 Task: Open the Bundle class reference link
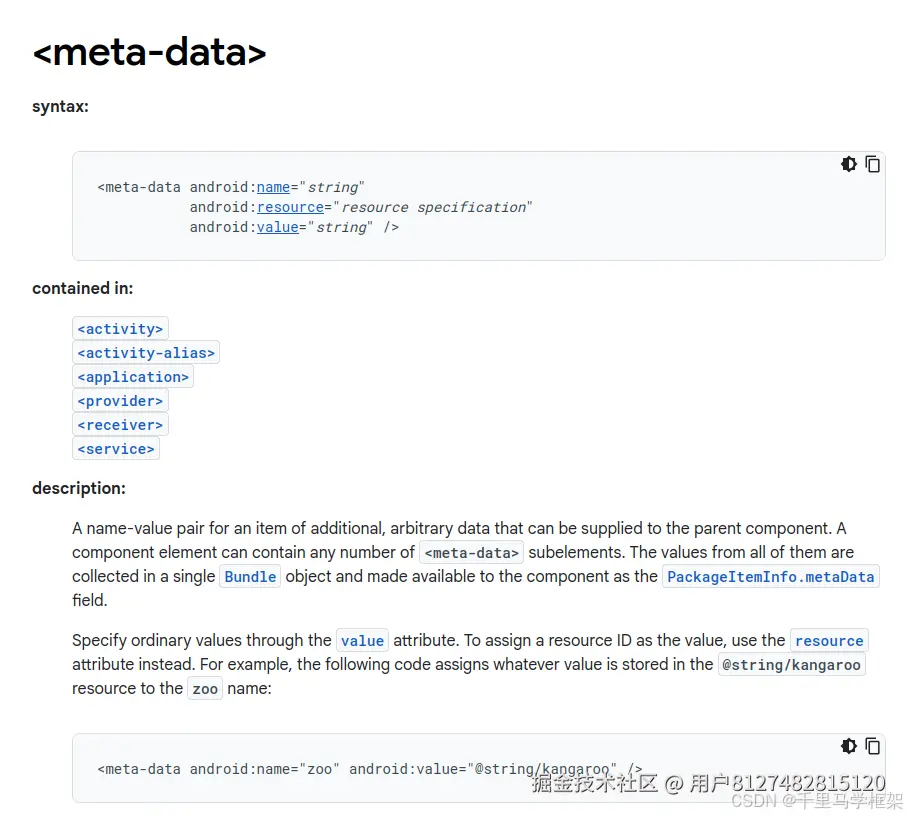pos(250,577)
